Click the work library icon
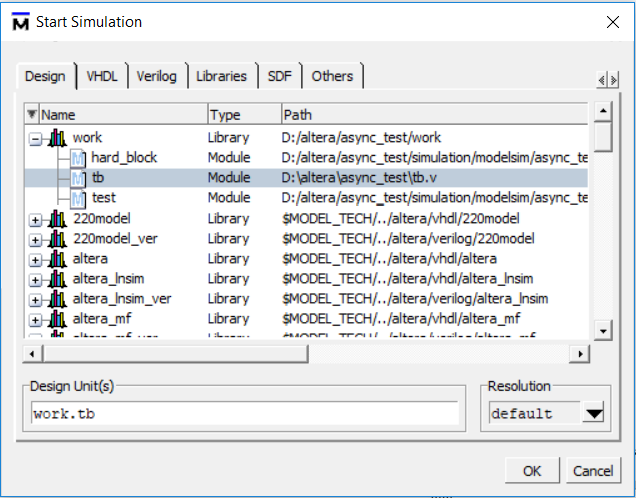This screenshot has width=636, height=500. [x=57, y=138]
